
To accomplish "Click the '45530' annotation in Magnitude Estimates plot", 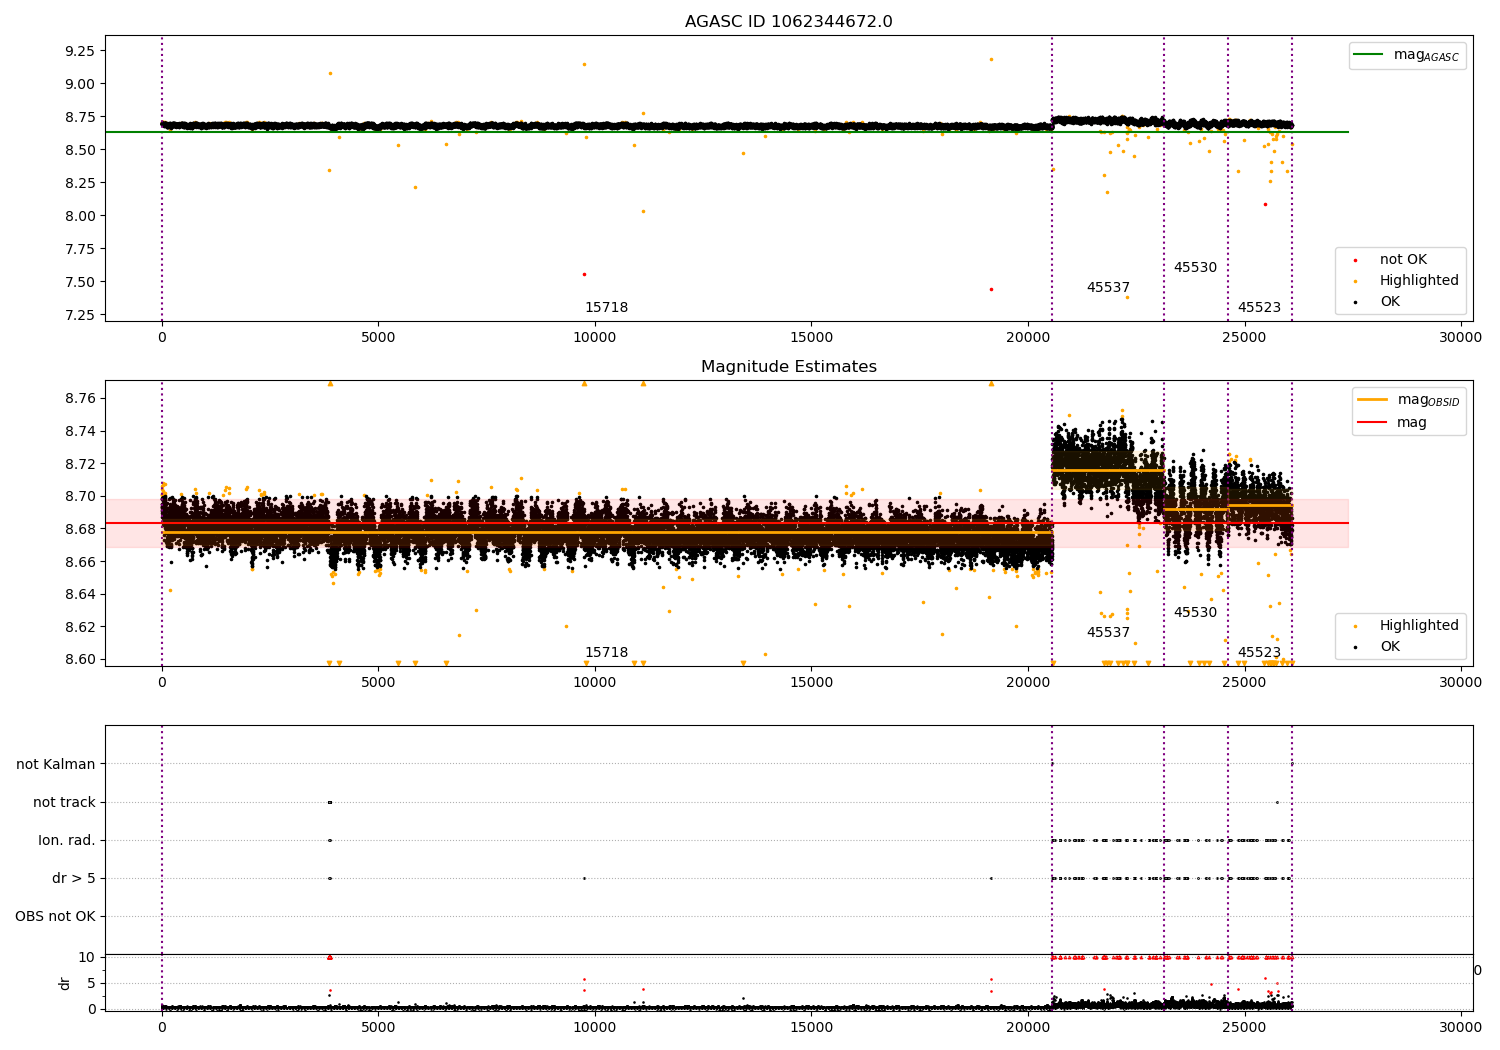I will point(1195,613).
